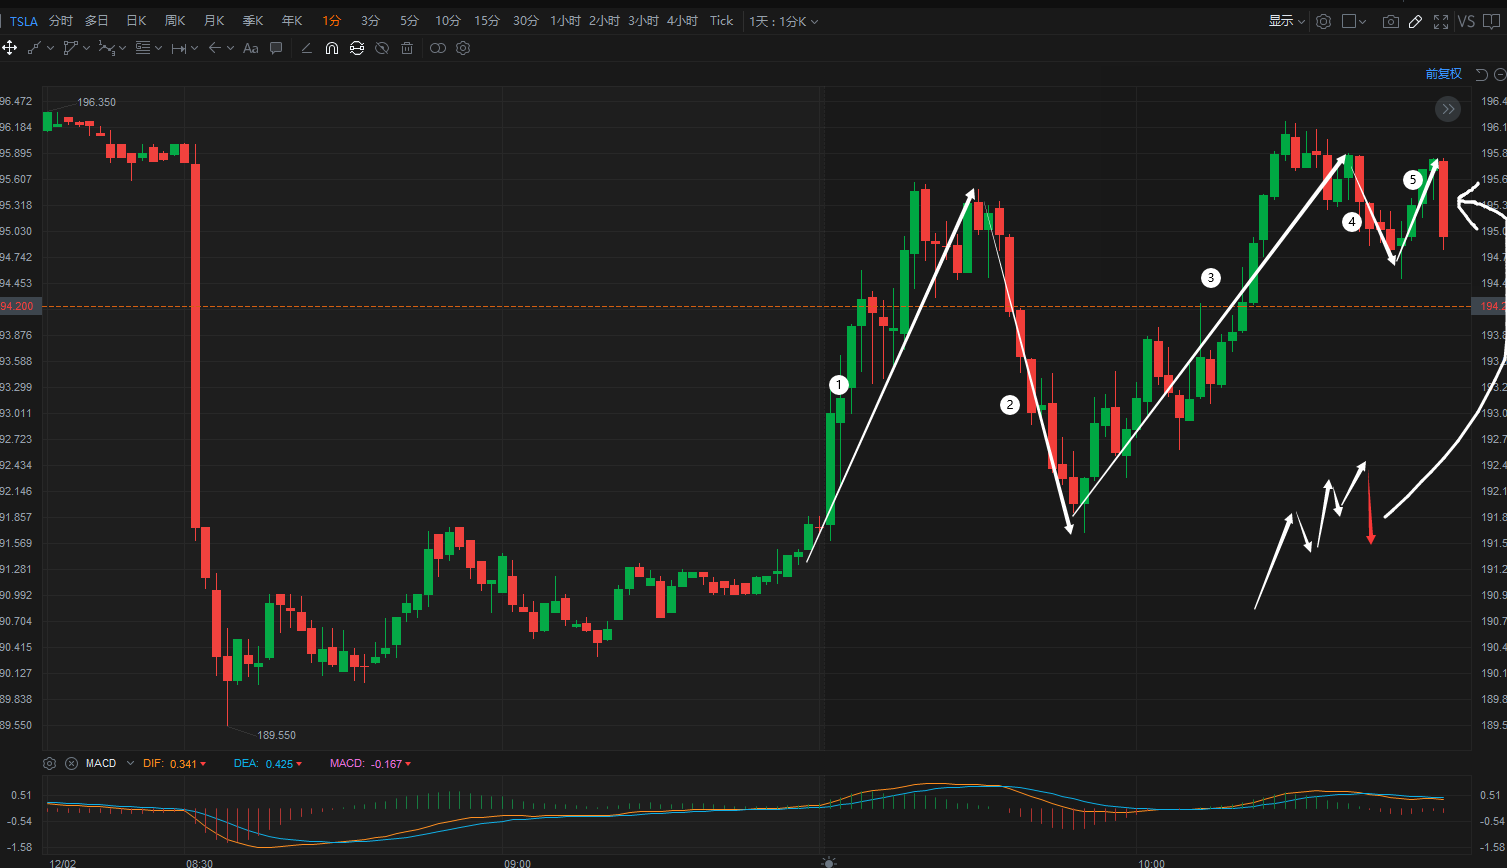Viewport: 1507px width, 868px height.
Task: Delete drawings using the trash icon
Action: (x=406, y=48)
